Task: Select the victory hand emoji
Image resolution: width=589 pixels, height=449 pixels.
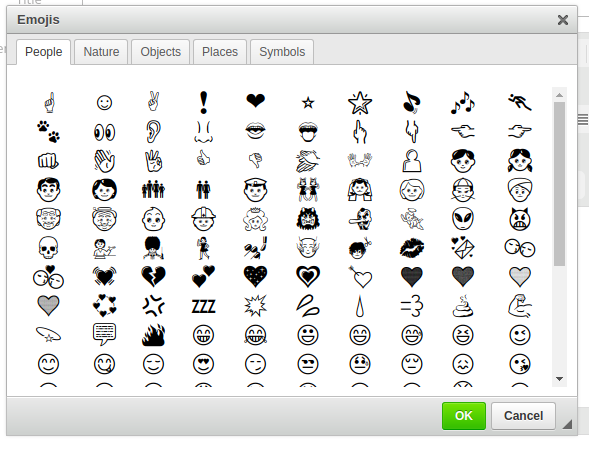Action: (x=153, y=102)
